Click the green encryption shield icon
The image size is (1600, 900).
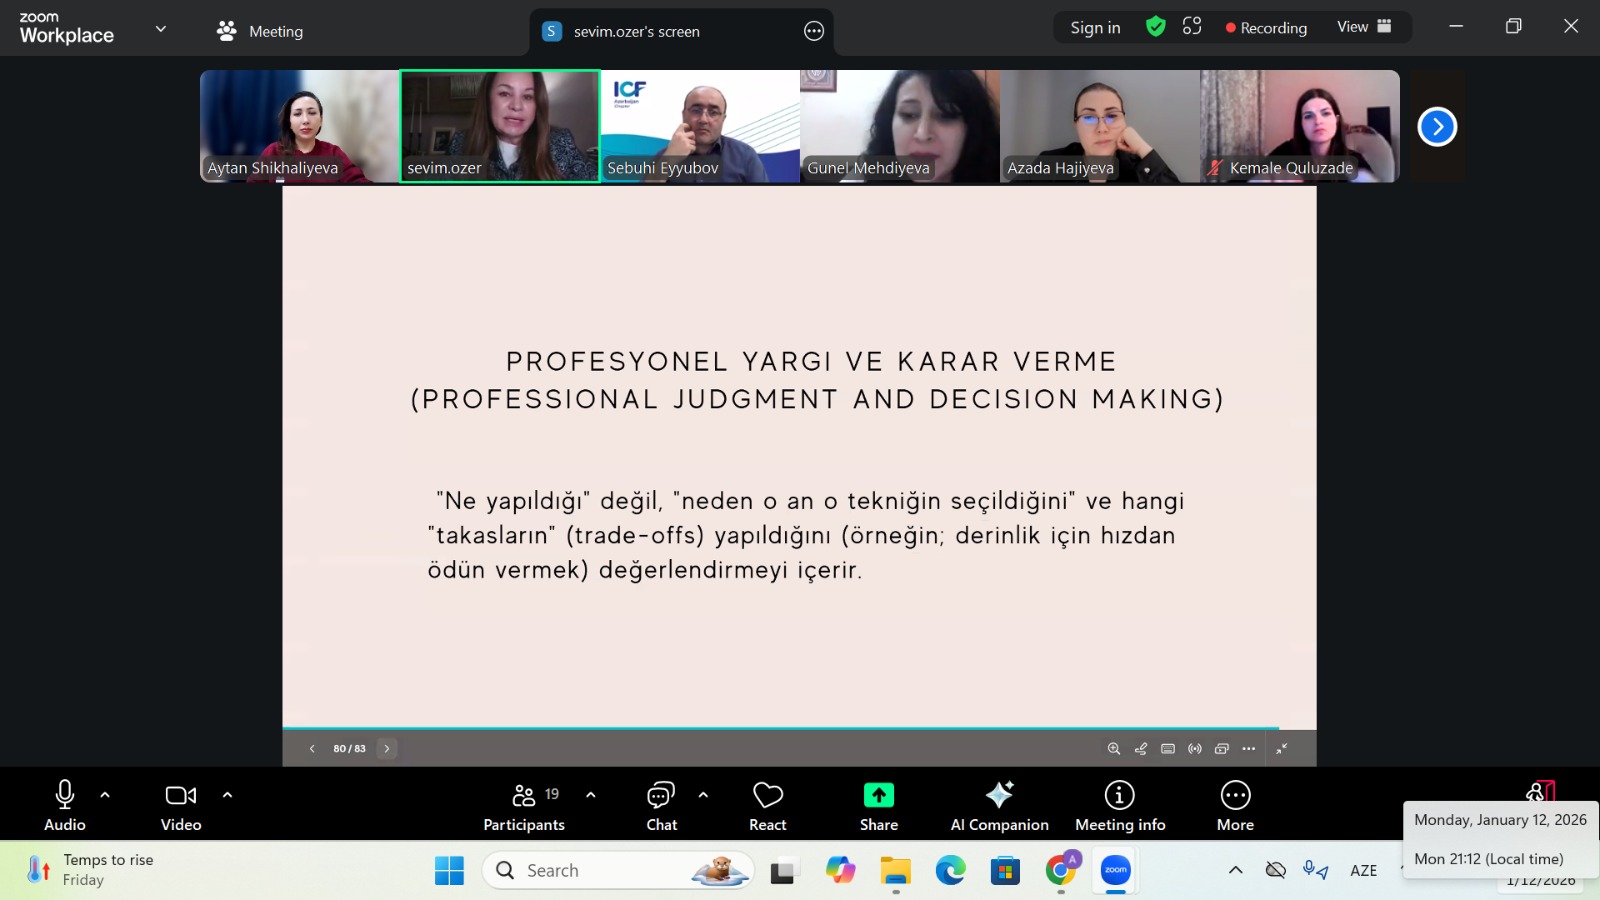coord(1155,27)
